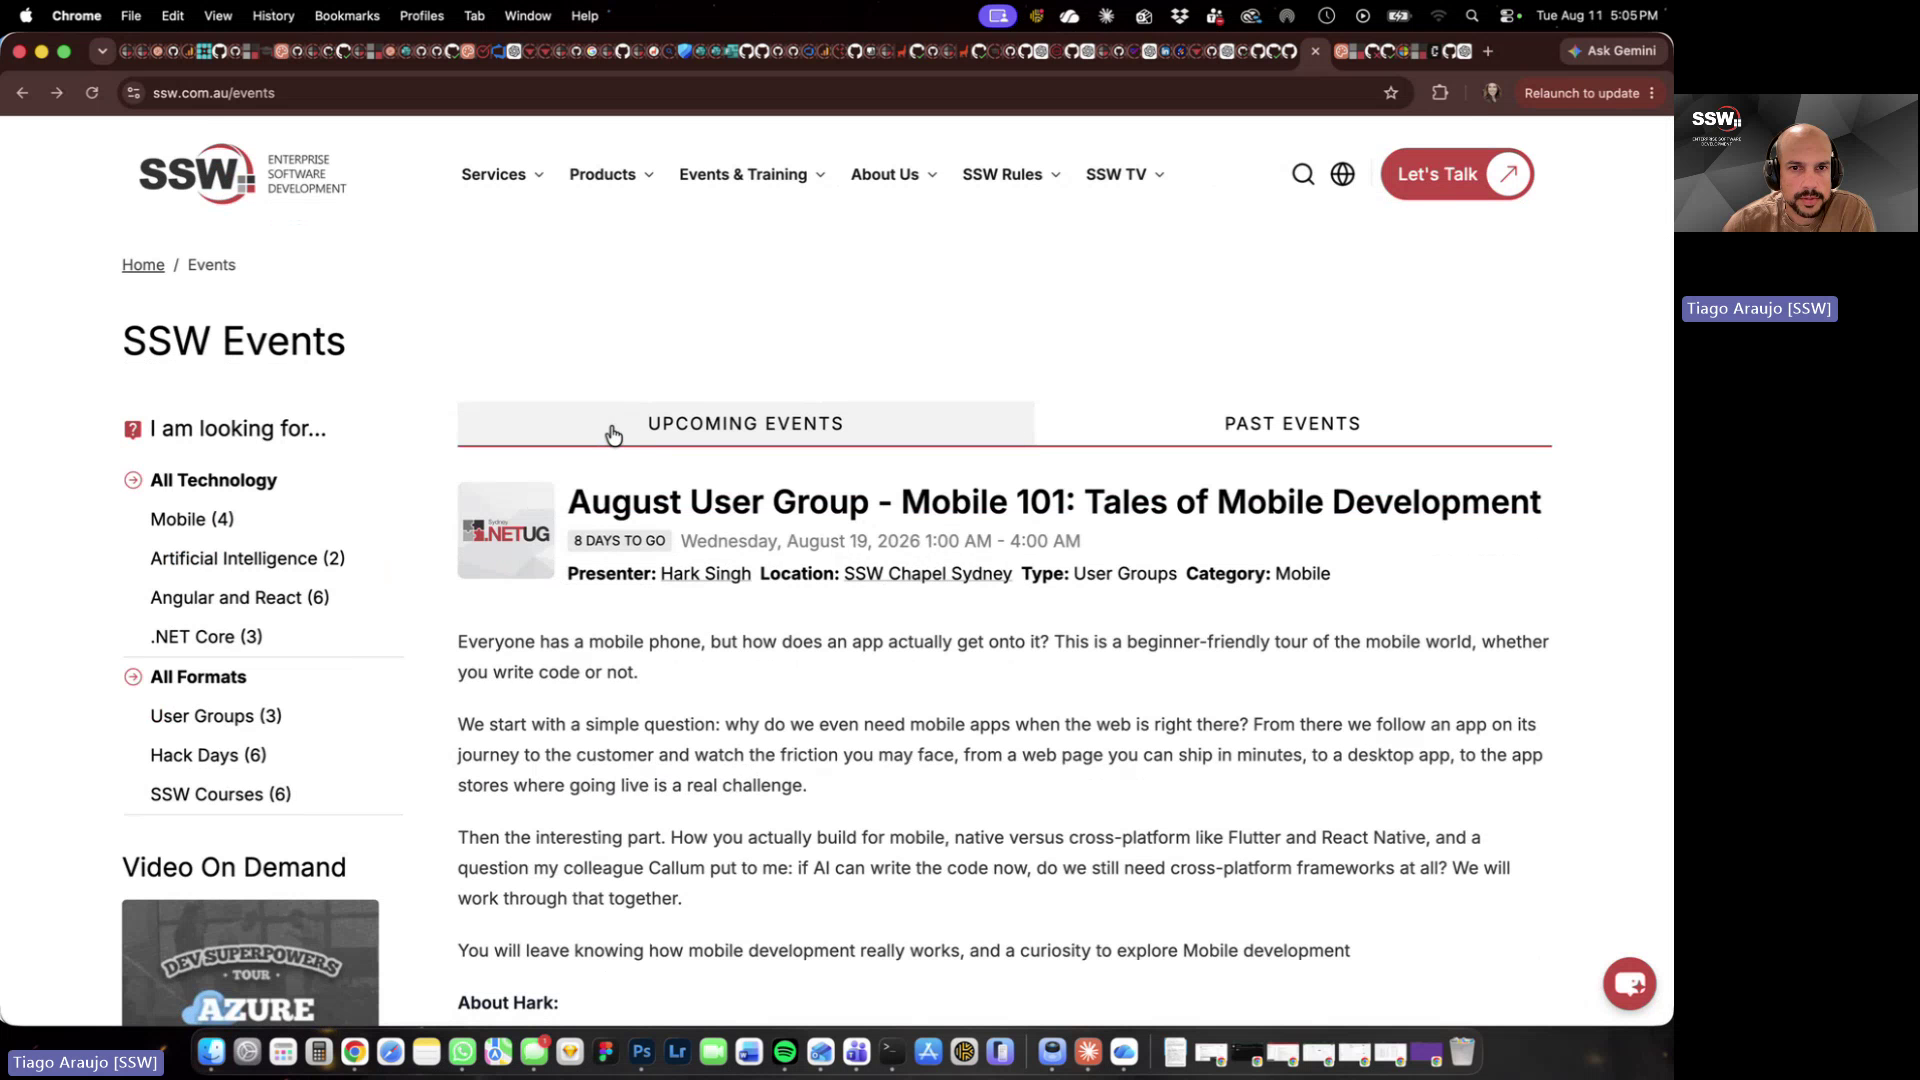The image size is (1920, 1080).
Task: Open presenter Hark Singh link
Action: pyautogui.click(x=705, y=574)
